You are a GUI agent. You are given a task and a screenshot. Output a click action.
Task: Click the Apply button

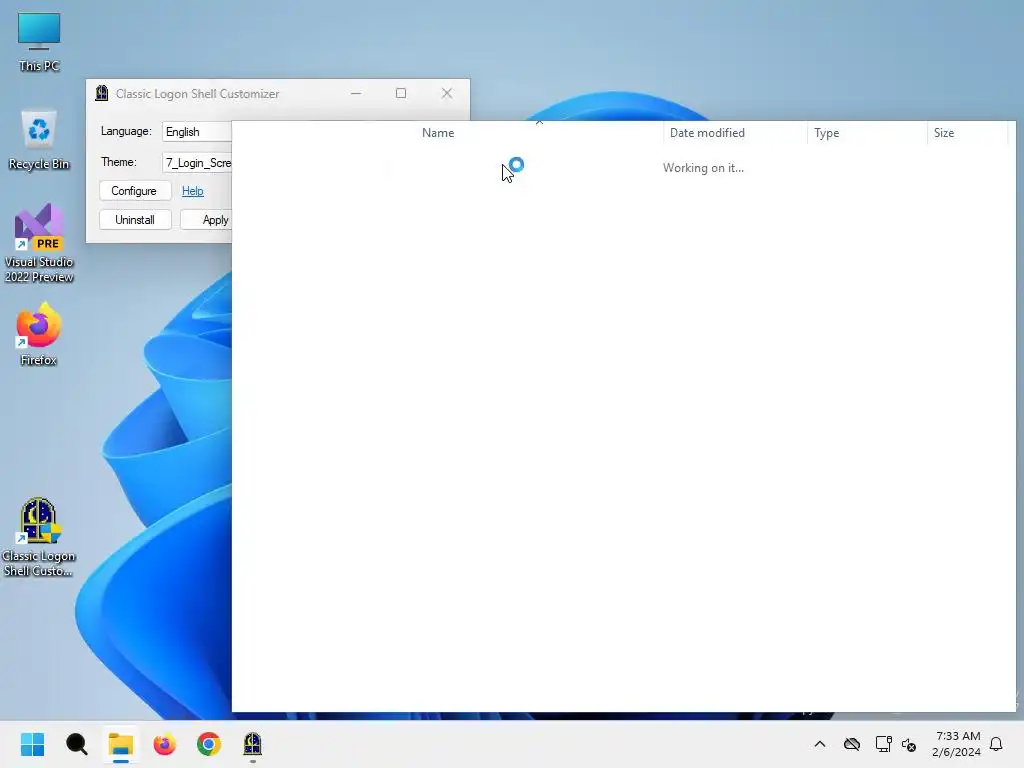click(206, 219)
